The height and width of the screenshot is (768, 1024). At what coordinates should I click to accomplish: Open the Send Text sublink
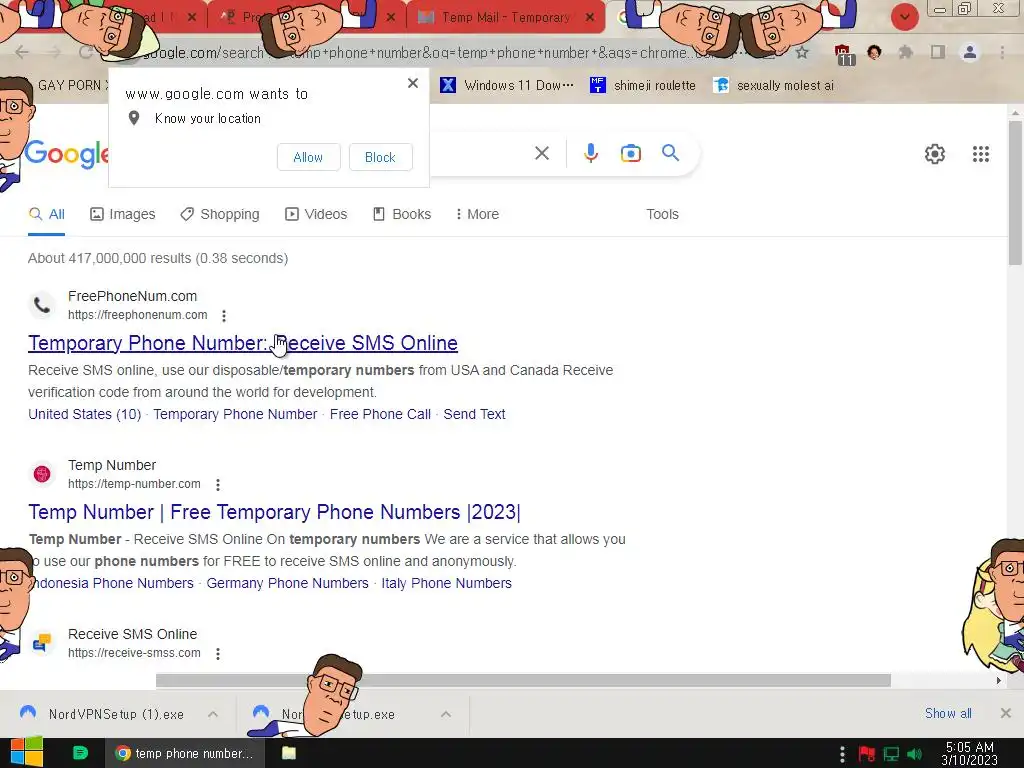pyautogui.click(x=474, y=414)
